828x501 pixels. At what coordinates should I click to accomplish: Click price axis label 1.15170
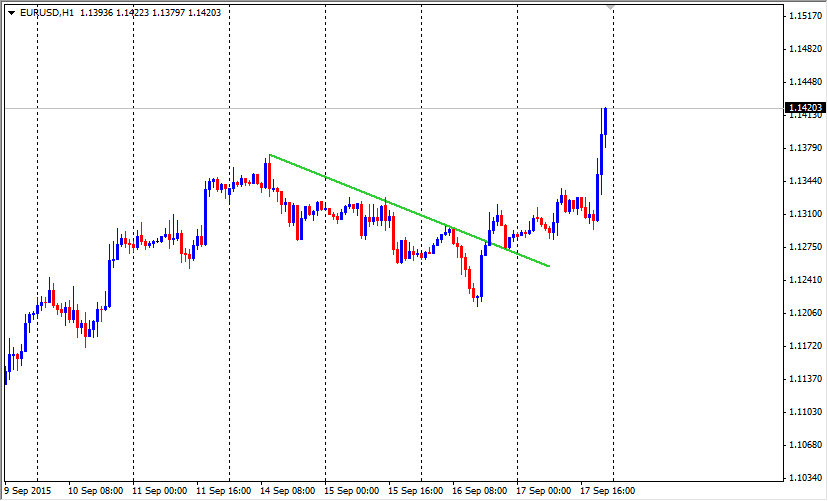pos(805,16)
